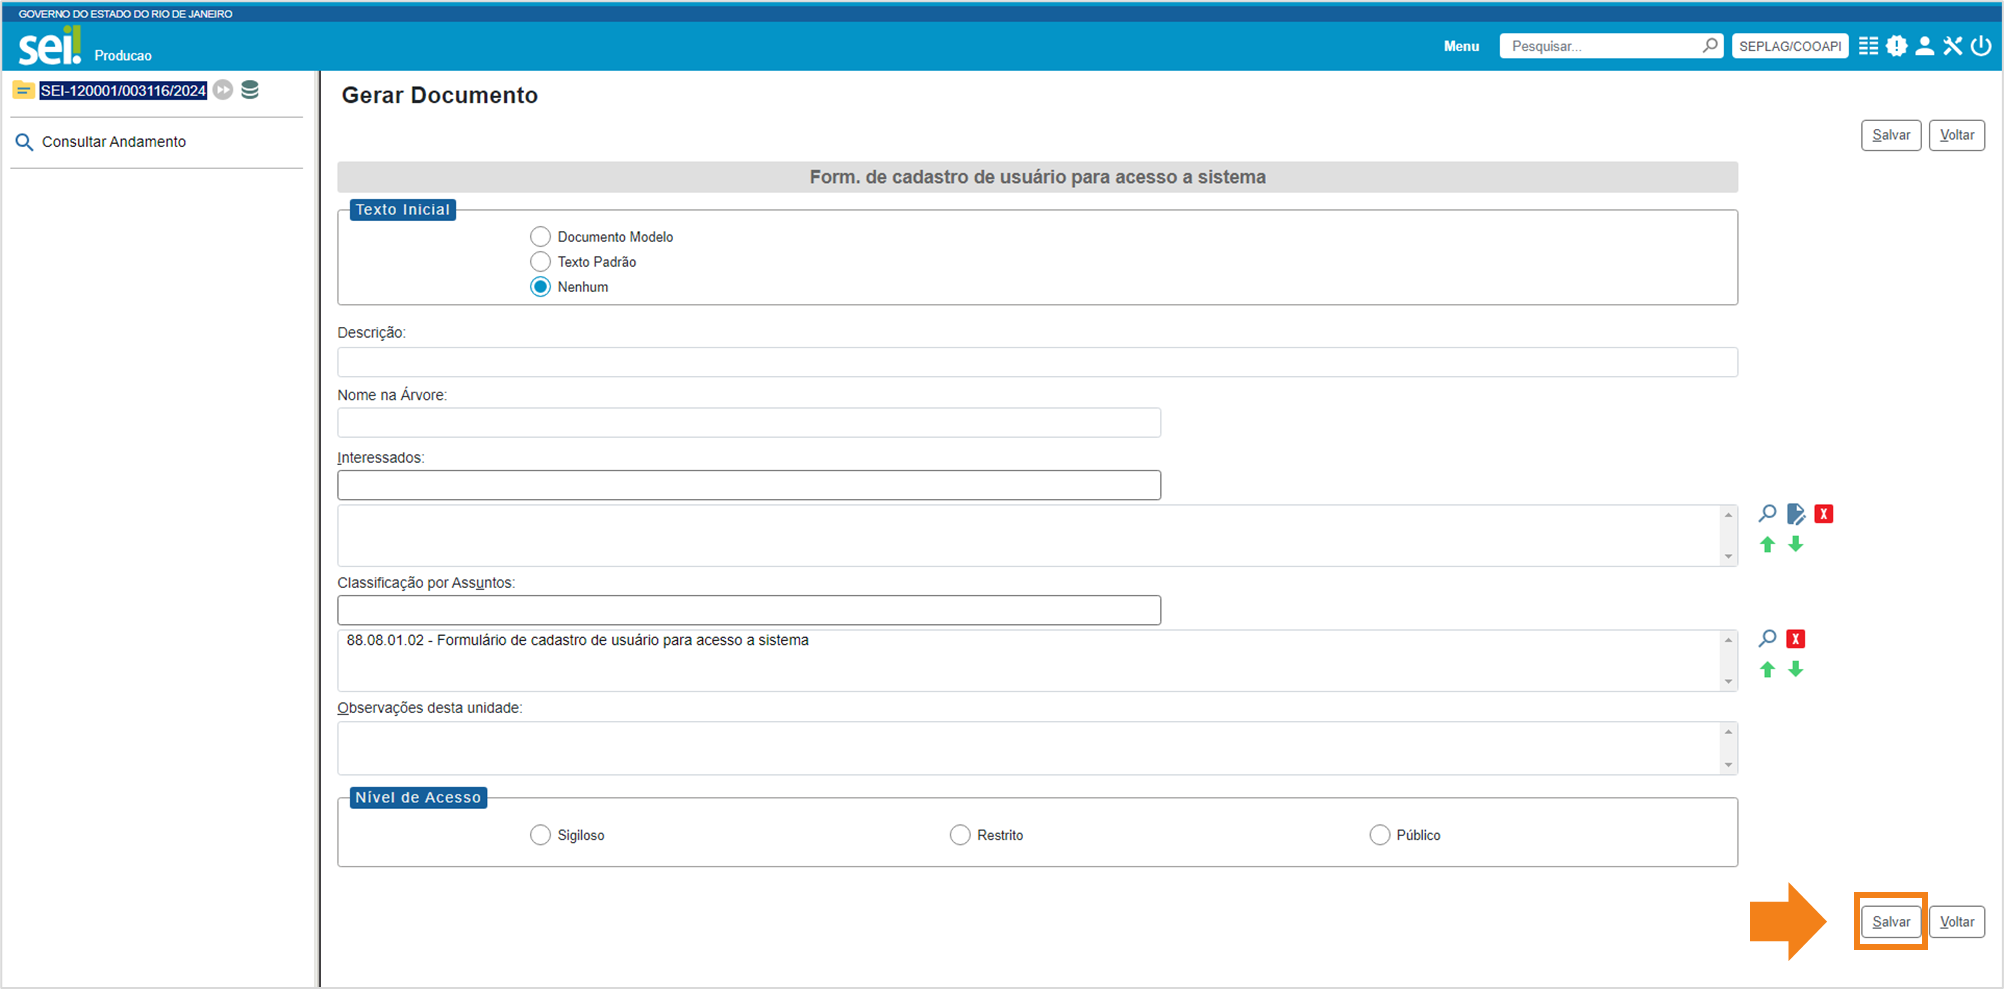The width and height of the screenshot is (2004, 989).
Task: Click the power logout icon
Action: [1981, 46]
